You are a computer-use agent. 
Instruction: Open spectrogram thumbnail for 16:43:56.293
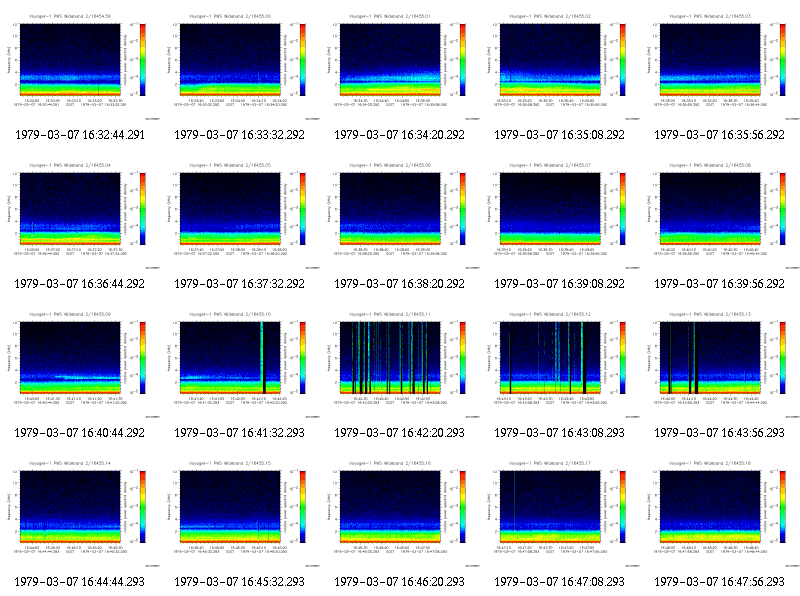pos(720,363)
